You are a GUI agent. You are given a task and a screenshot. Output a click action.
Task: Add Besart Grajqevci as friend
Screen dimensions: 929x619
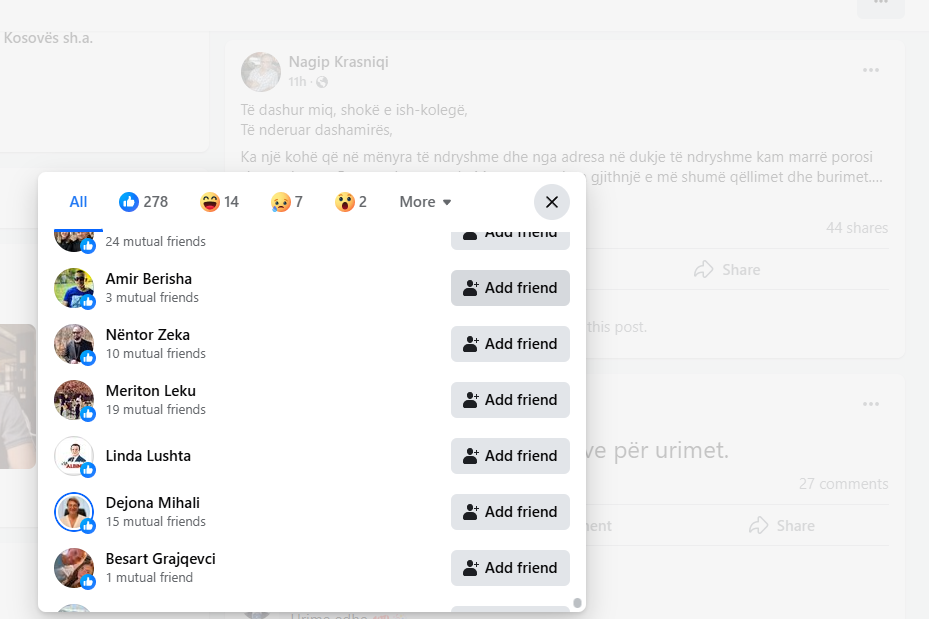click(510, 568)
